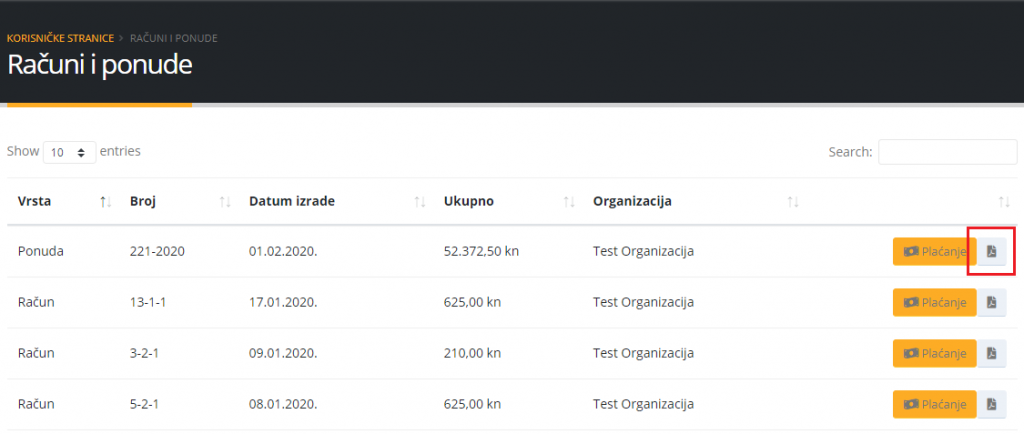Sort by Datum izrade column

(x=420, y=202)
